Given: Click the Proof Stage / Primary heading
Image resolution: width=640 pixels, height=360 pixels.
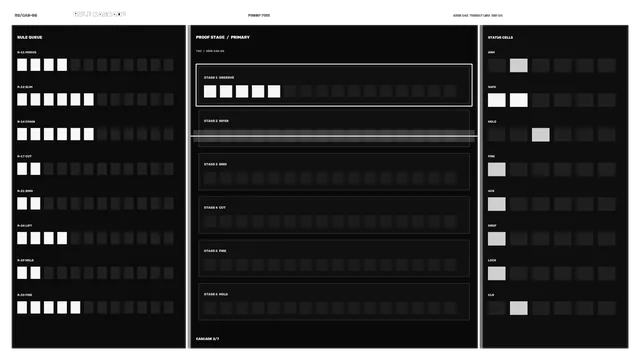Looking at the screenshot, I should [222, 37].
